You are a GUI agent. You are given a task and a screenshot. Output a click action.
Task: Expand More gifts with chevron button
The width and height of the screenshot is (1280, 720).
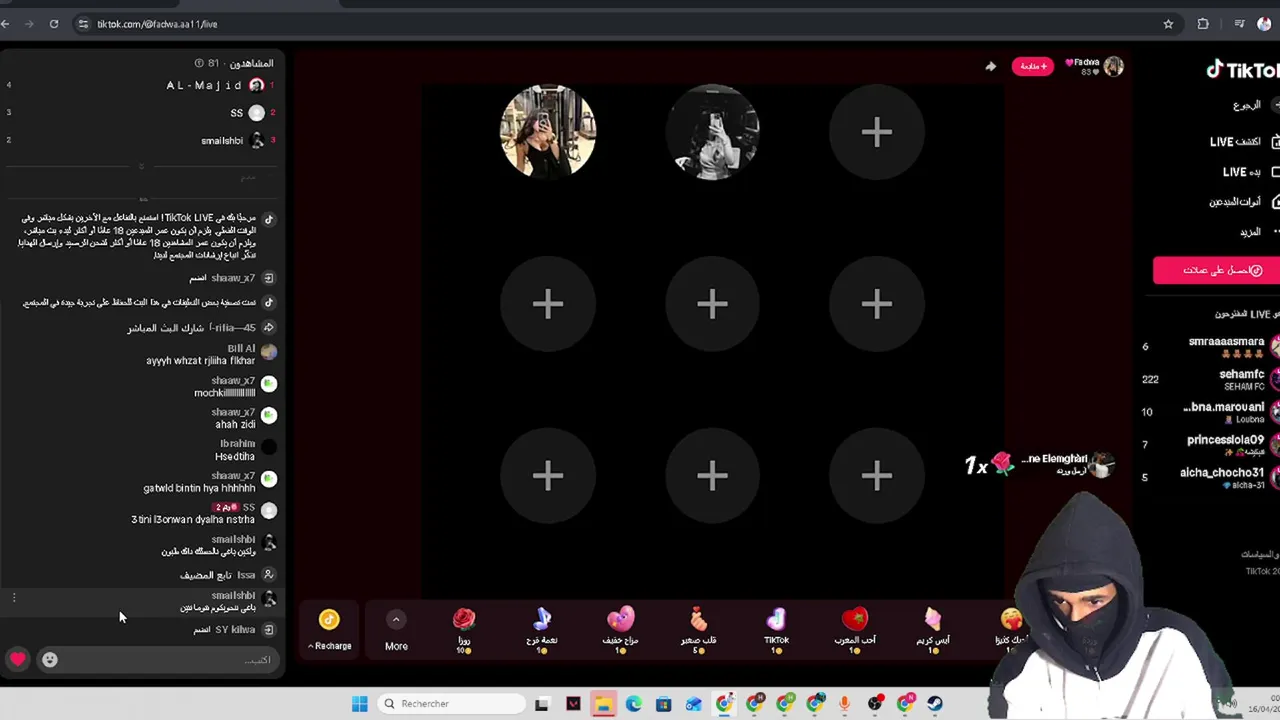click(396, 631)
